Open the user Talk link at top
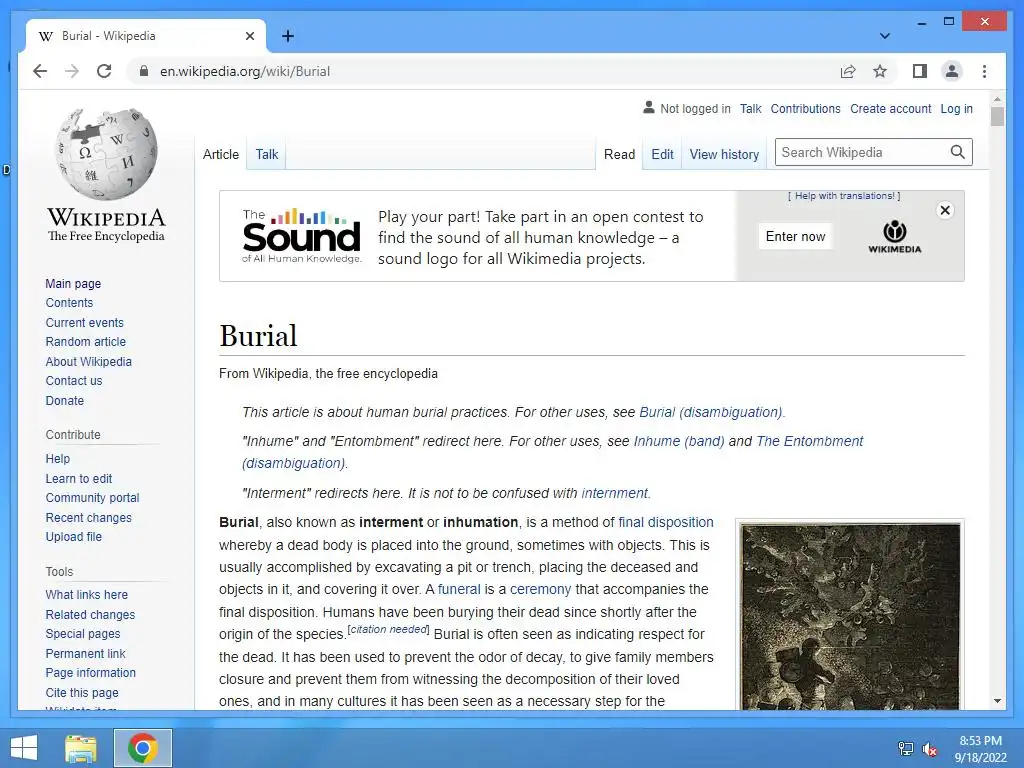1024x768 pixels. click(x=750, y=109)
